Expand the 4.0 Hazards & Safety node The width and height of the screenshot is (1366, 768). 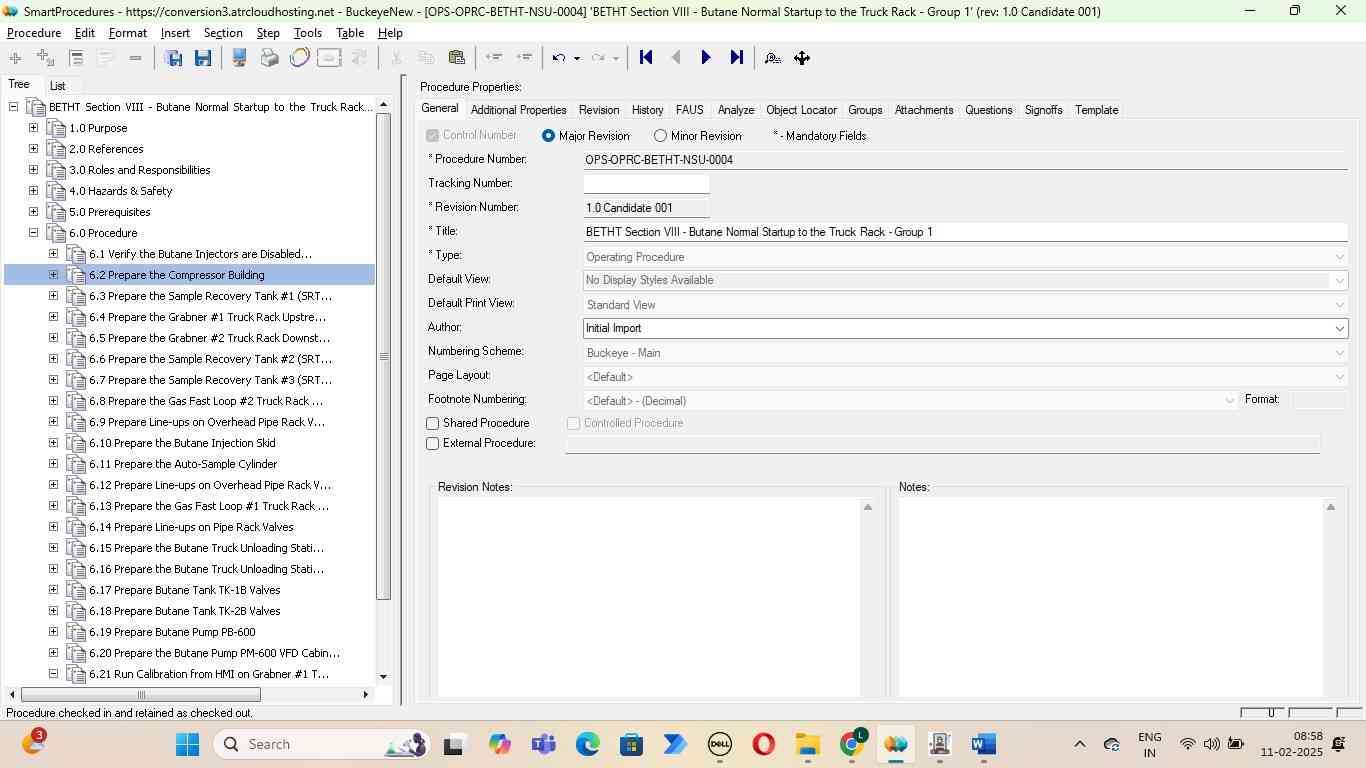tap(33, 191)
